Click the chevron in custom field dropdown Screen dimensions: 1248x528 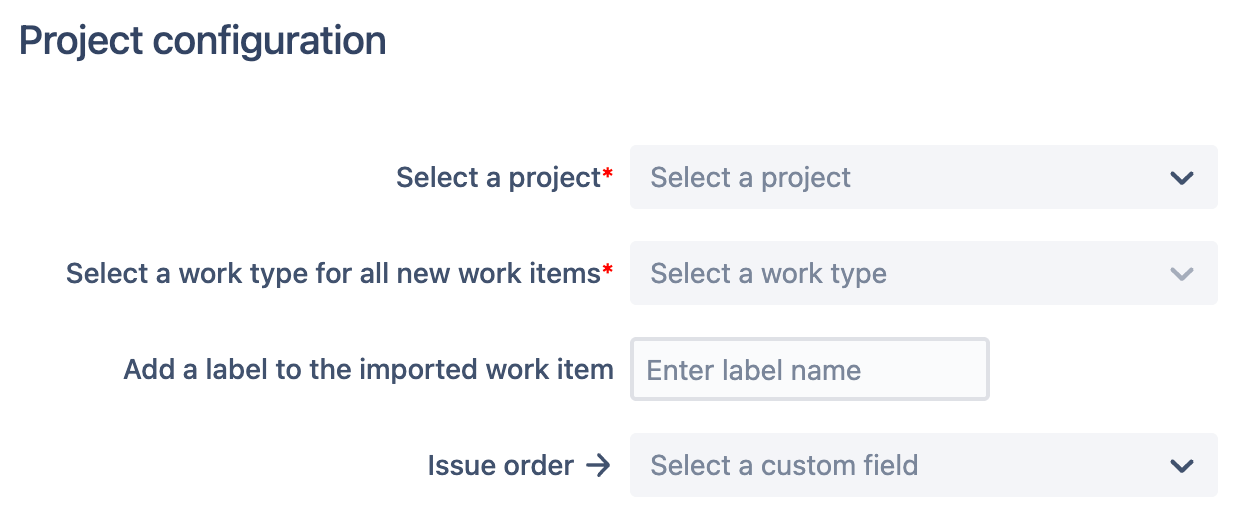point(1181,466)
